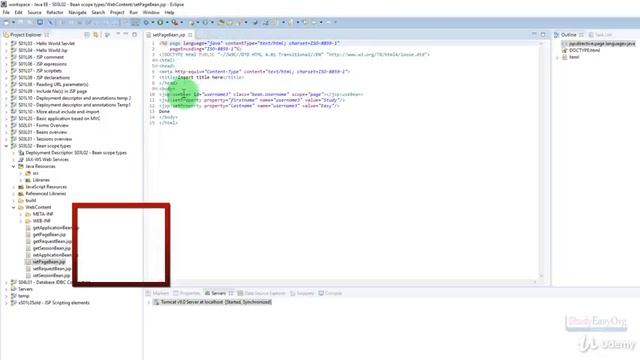The height and width of the screenshot is (360, 640).
Task: Collapse all in Project Explorer
Action: 87,35
